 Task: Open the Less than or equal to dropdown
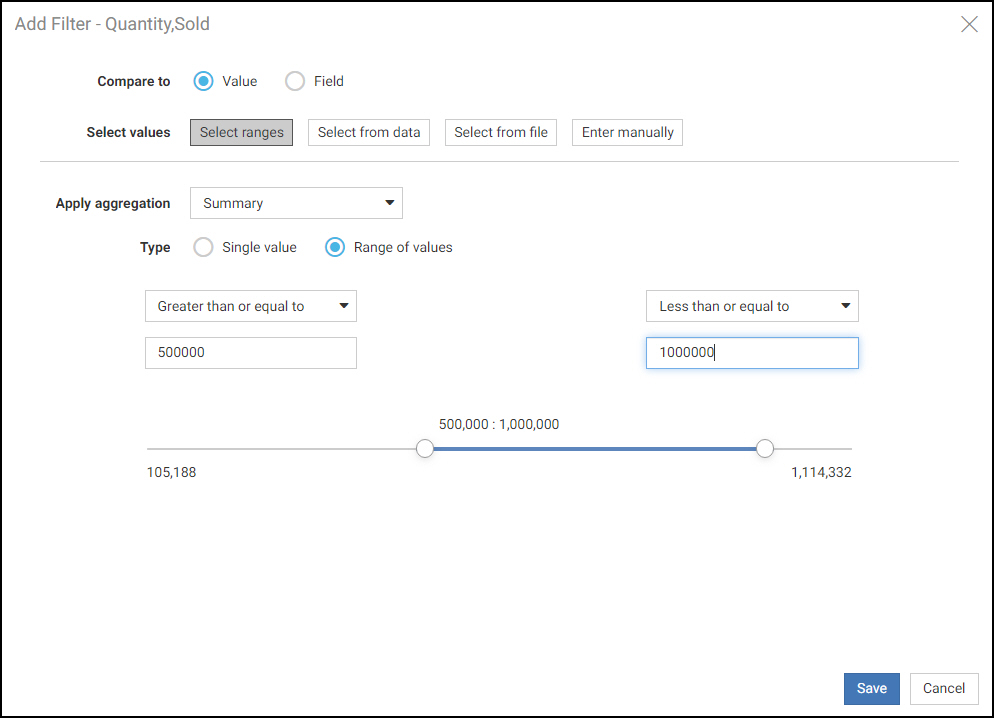pyautogui.click(x=751, y=306)
